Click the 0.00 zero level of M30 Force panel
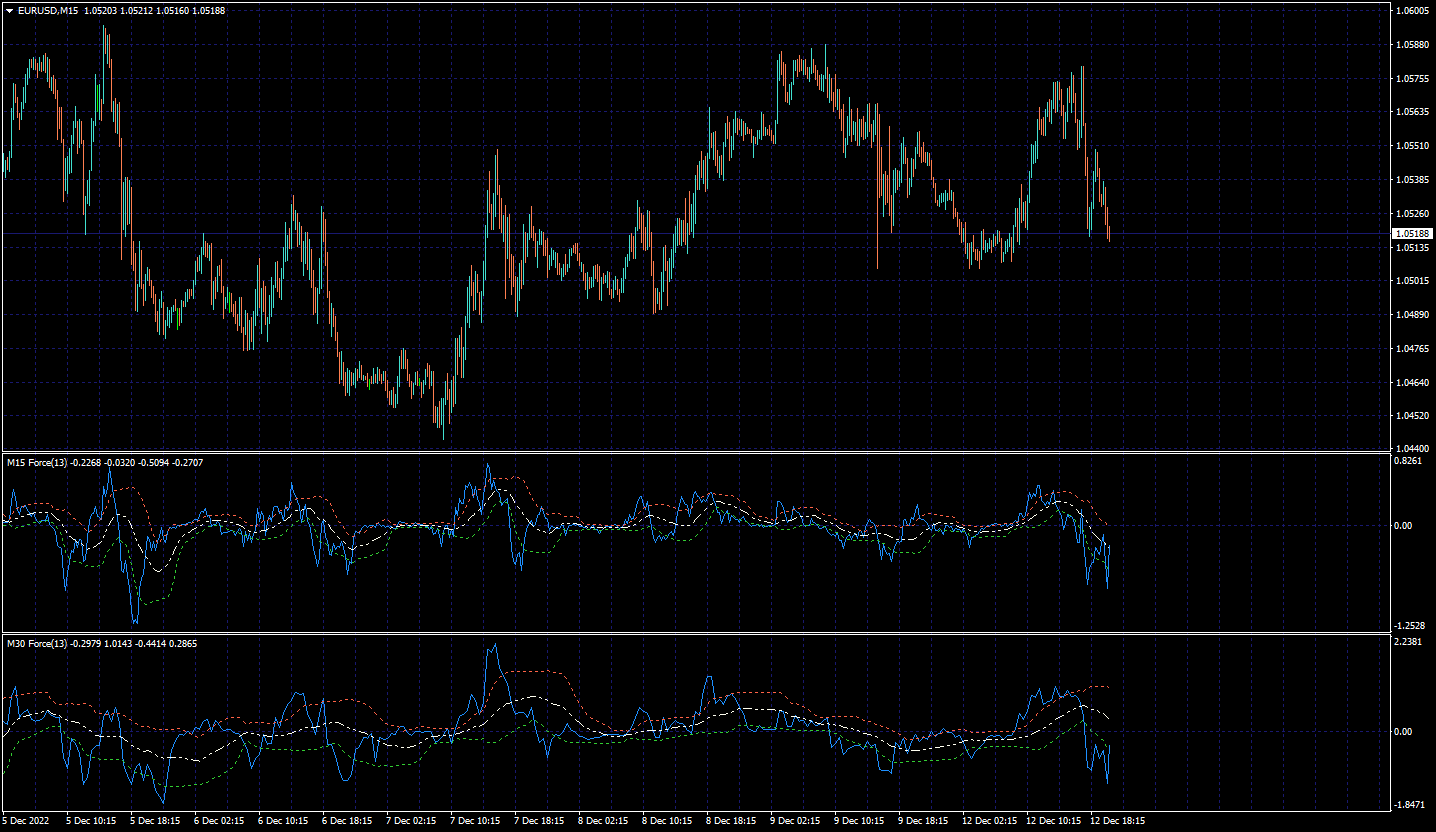 point(1404,732)
